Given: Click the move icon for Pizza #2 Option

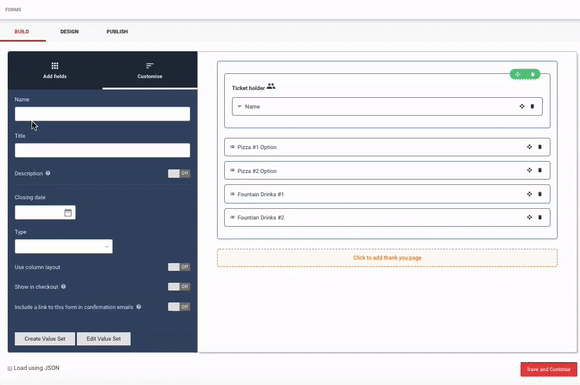Looking at the screenshot, I should coord(529,170).
